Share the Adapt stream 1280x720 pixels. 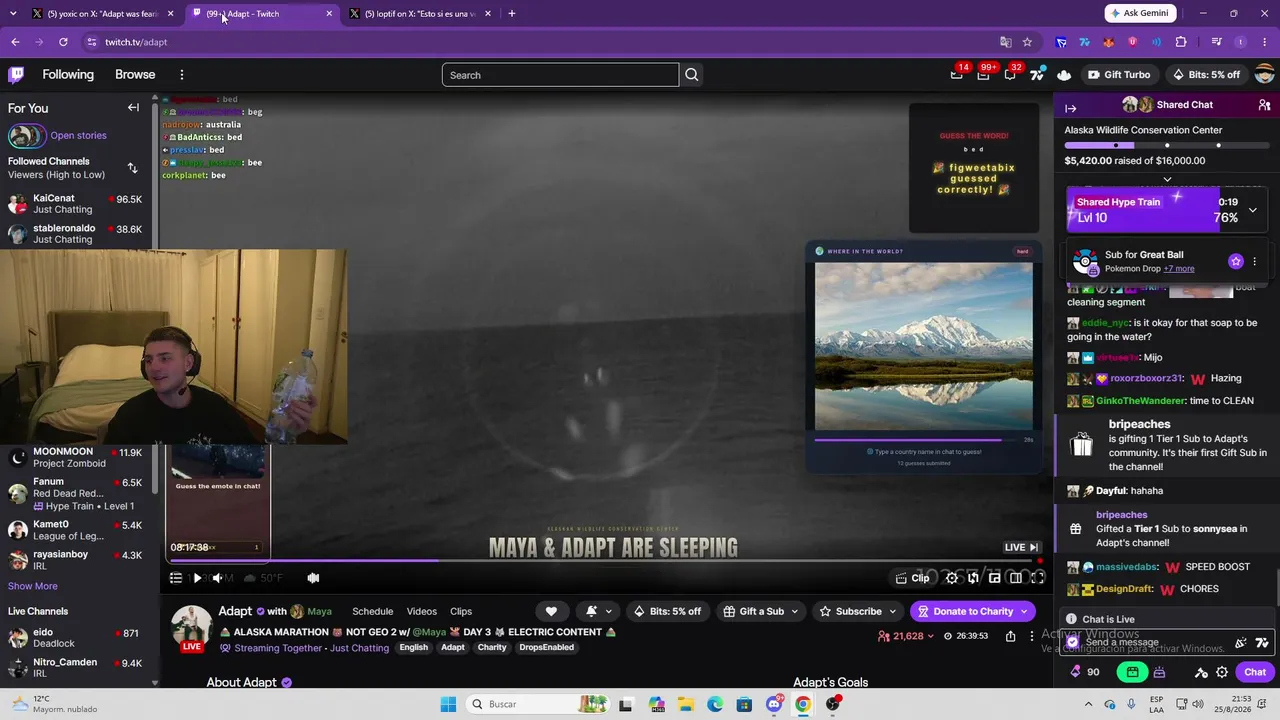pos(1010,636)
